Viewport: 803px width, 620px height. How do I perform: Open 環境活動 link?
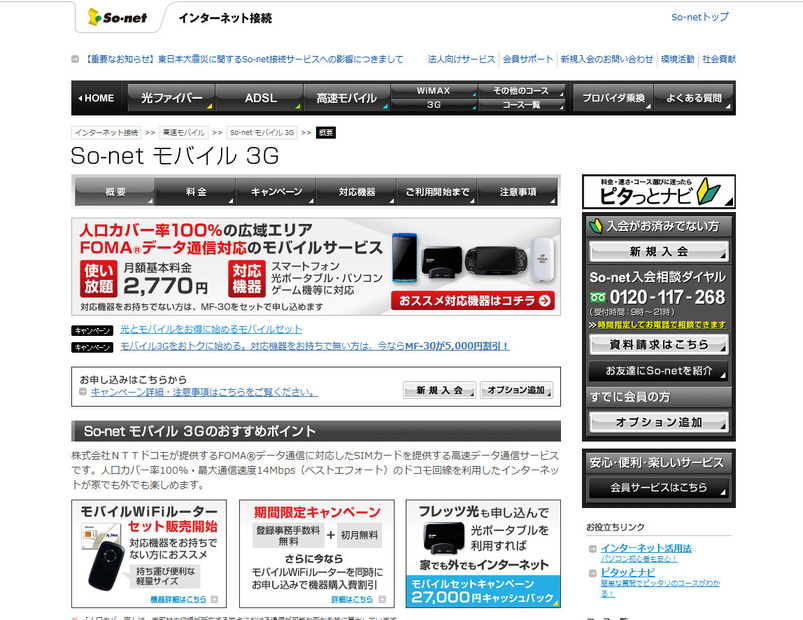[678, 59]
